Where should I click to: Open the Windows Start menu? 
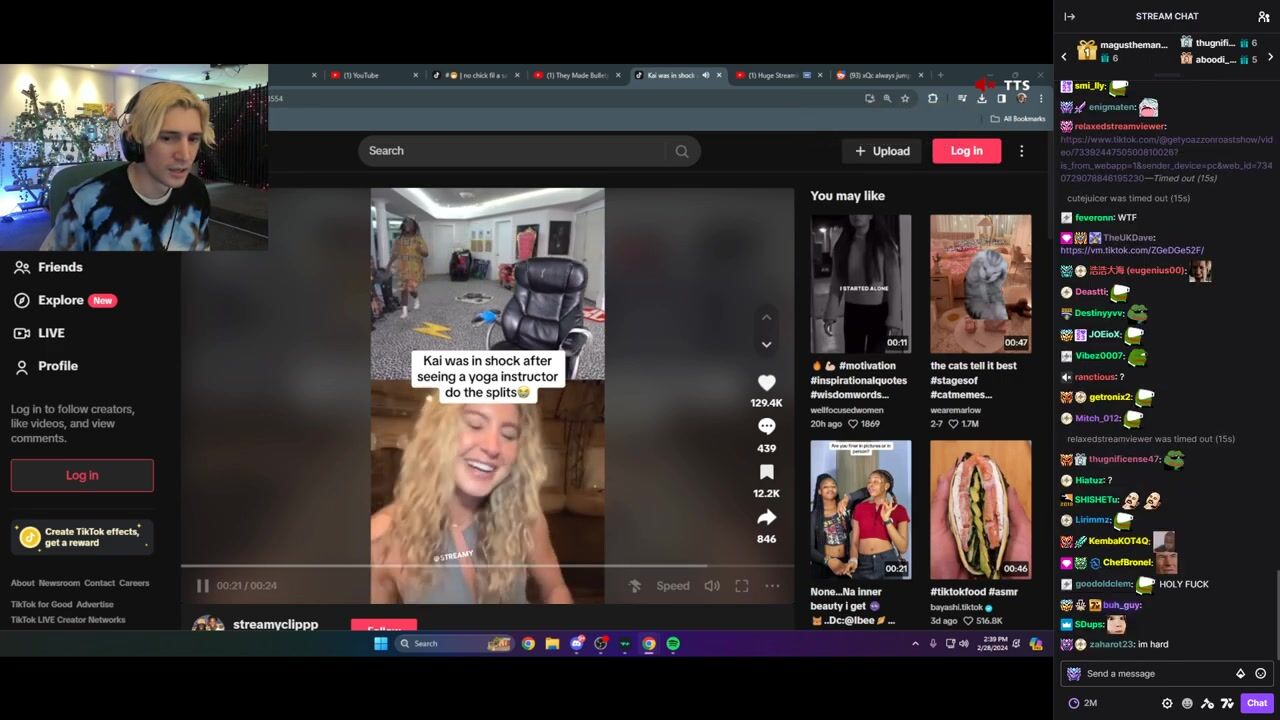pos(381,644)
